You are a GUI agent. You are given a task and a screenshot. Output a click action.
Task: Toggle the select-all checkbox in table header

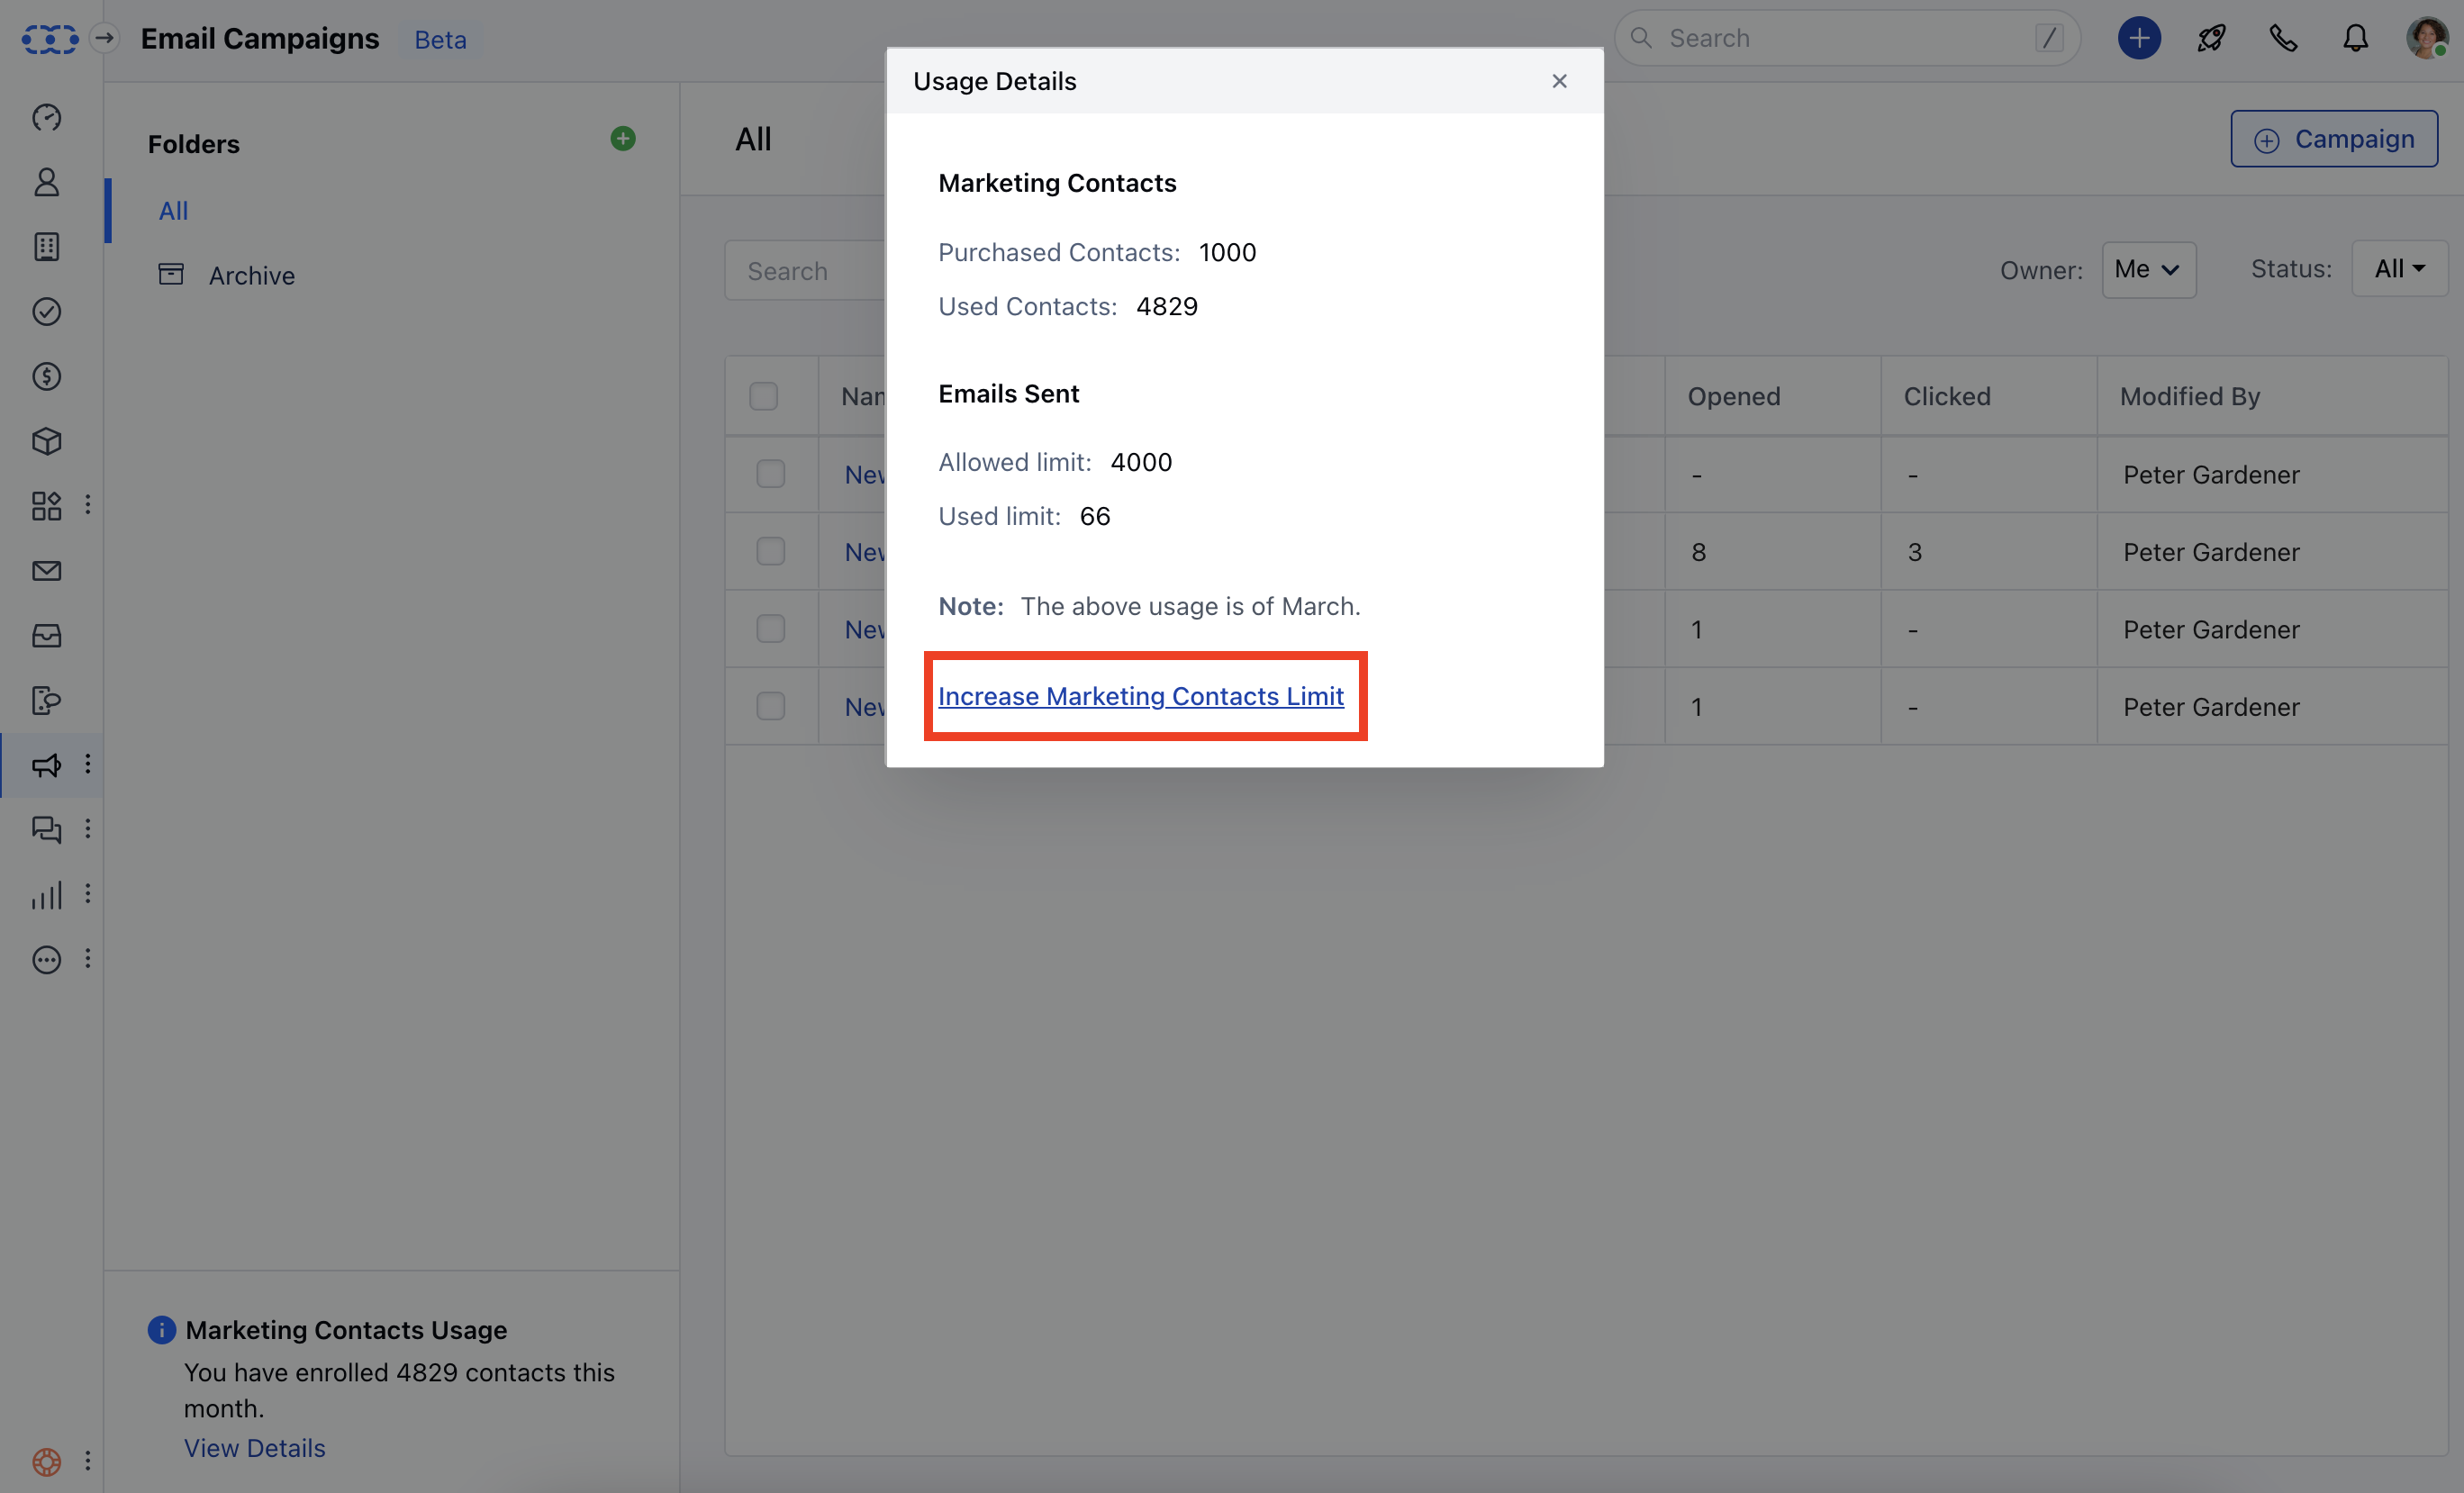pyautogui.click(x=763, y=396)
